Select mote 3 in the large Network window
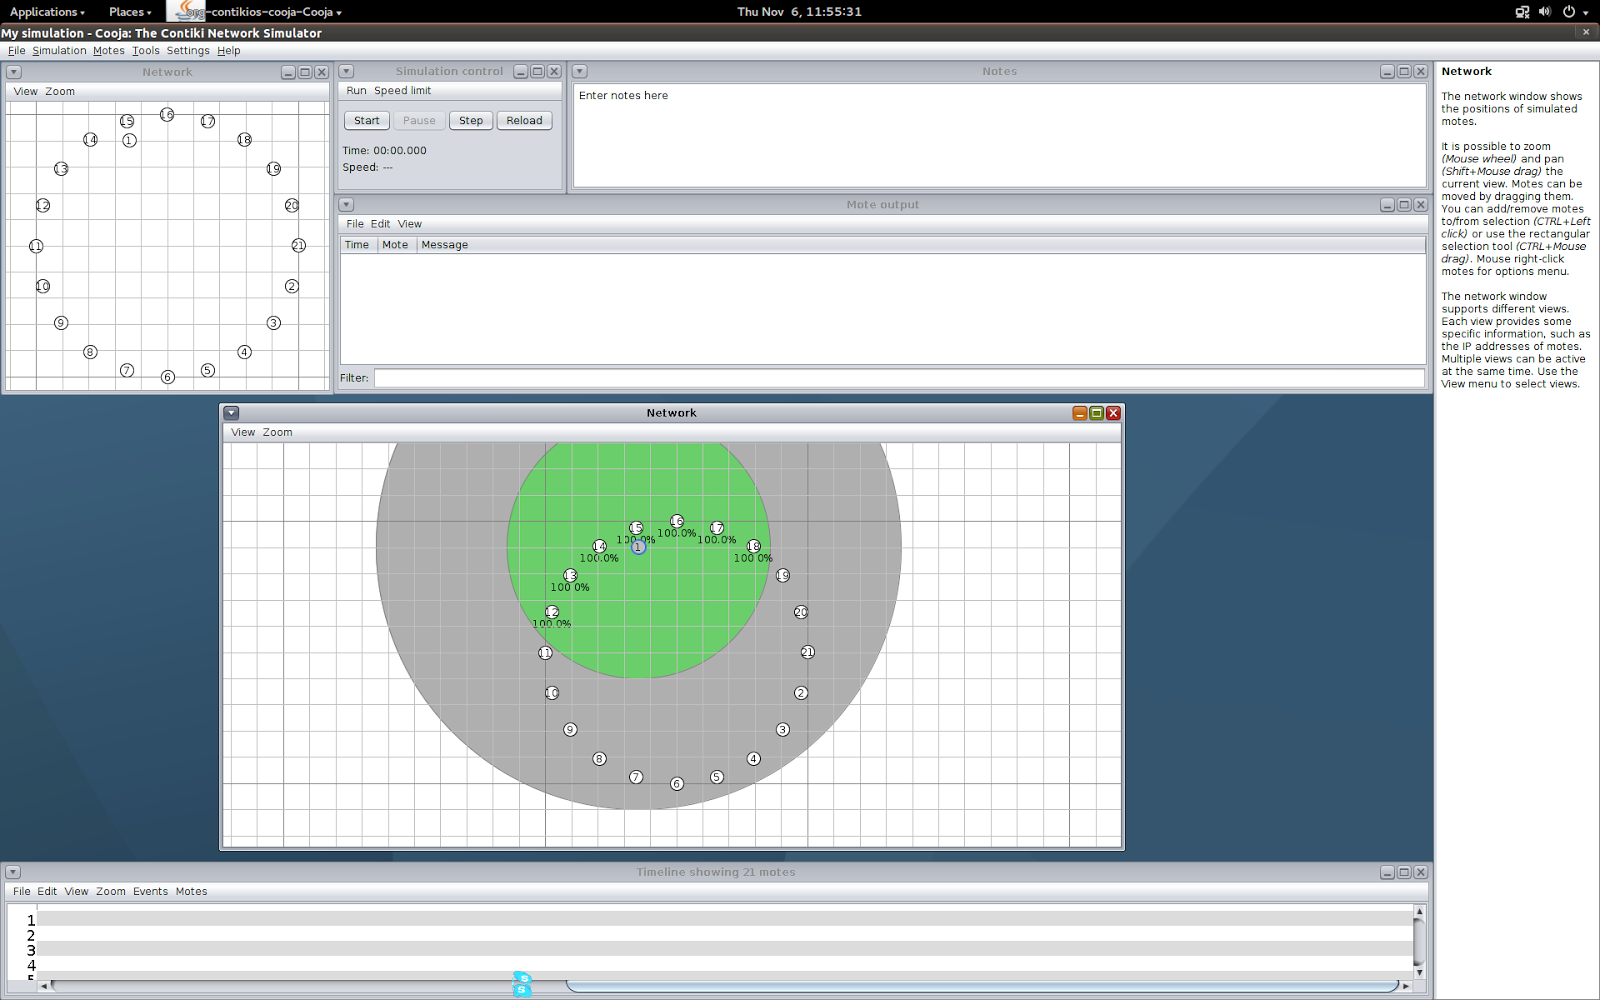Image resolution: width=1600 pixels, height=1000 pixels. pyautogui.click(x=783, y=730)
